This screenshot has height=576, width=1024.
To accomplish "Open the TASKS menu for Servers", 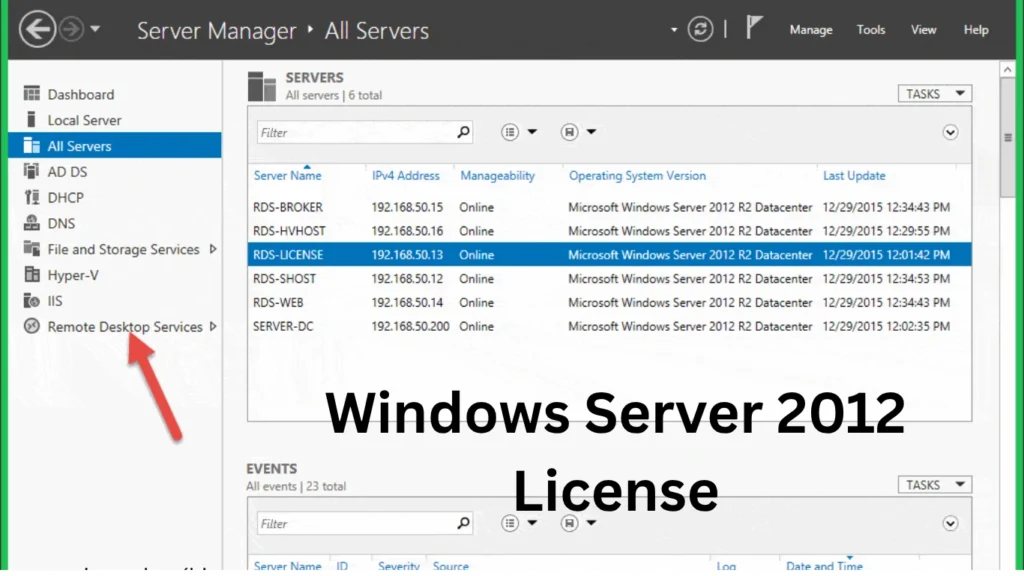I will (933, 92).
